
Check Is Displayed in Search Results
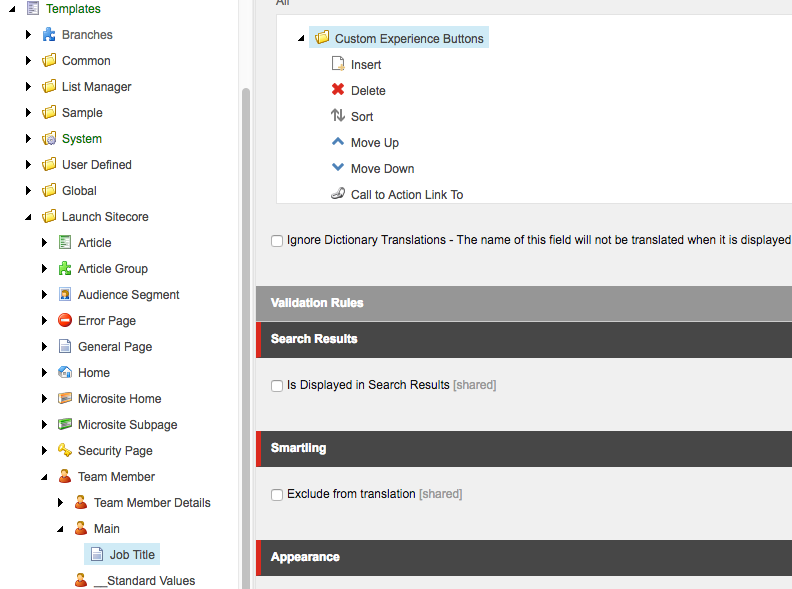pos(277,386)
